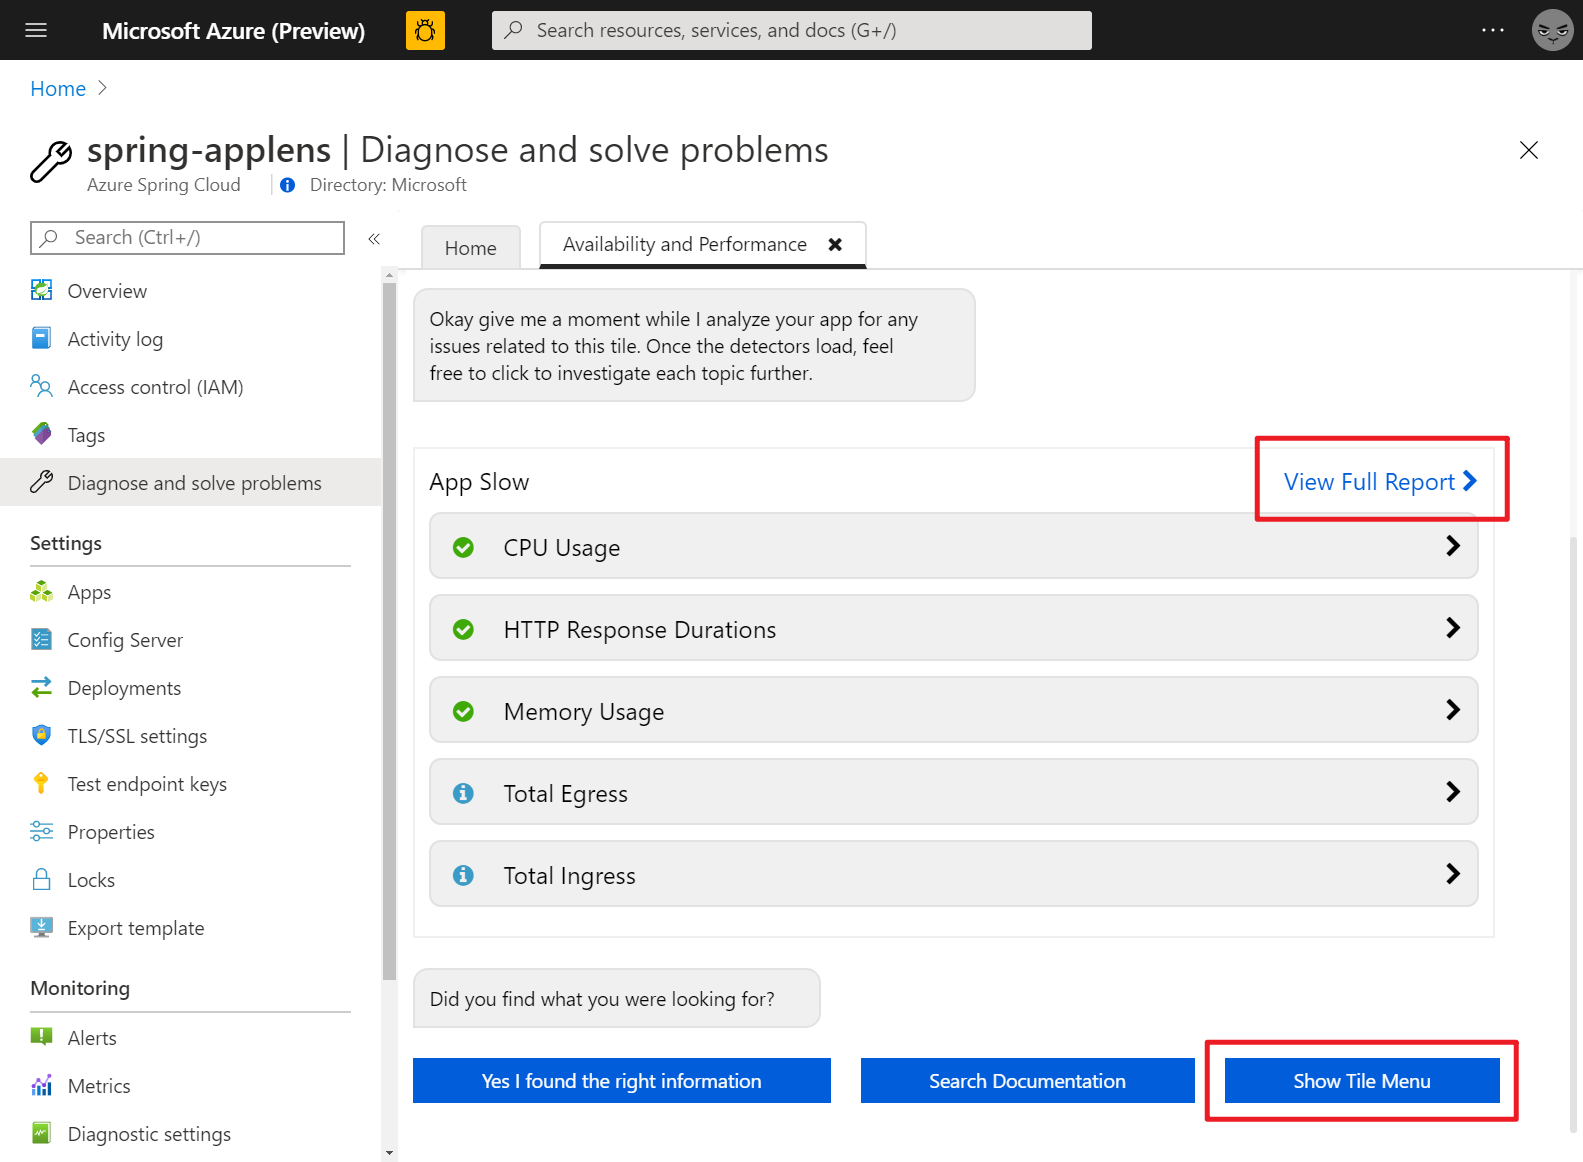Click the Directory info icon
1583x1162 pixels.
pos(288,185)
